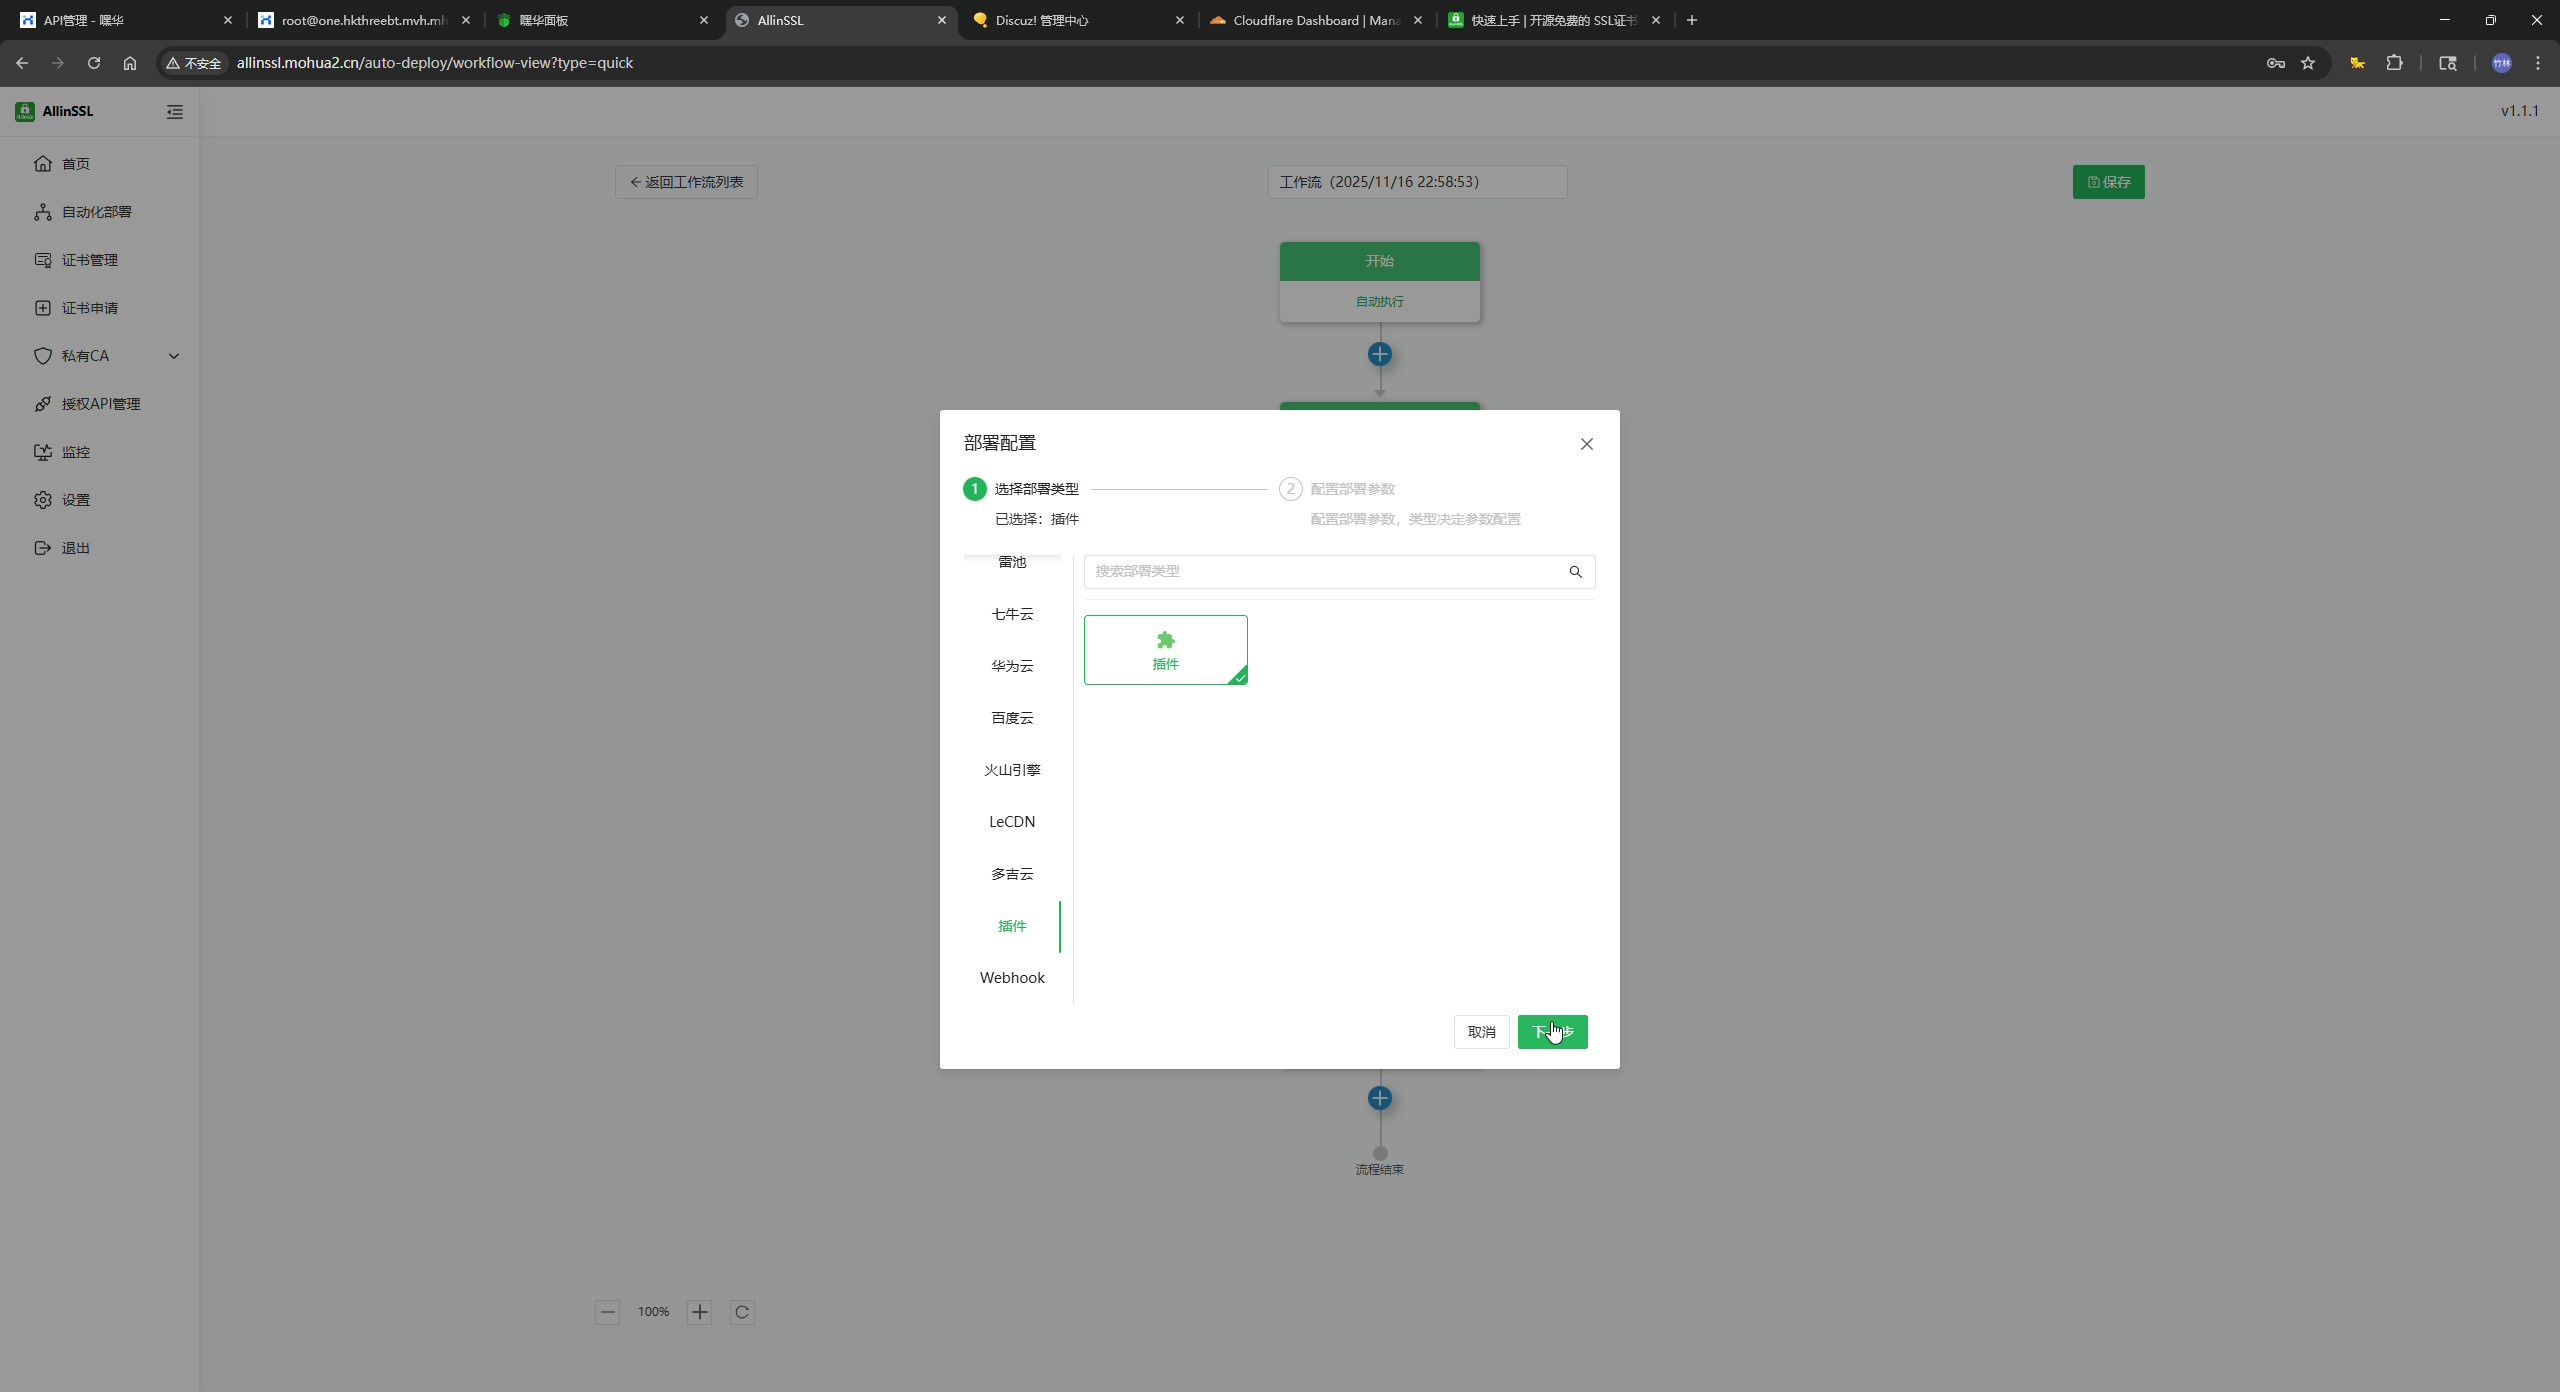Open 授权API管理 from the sidebar
Viewport: 2560px width, 1392px height.
point(100,404)
